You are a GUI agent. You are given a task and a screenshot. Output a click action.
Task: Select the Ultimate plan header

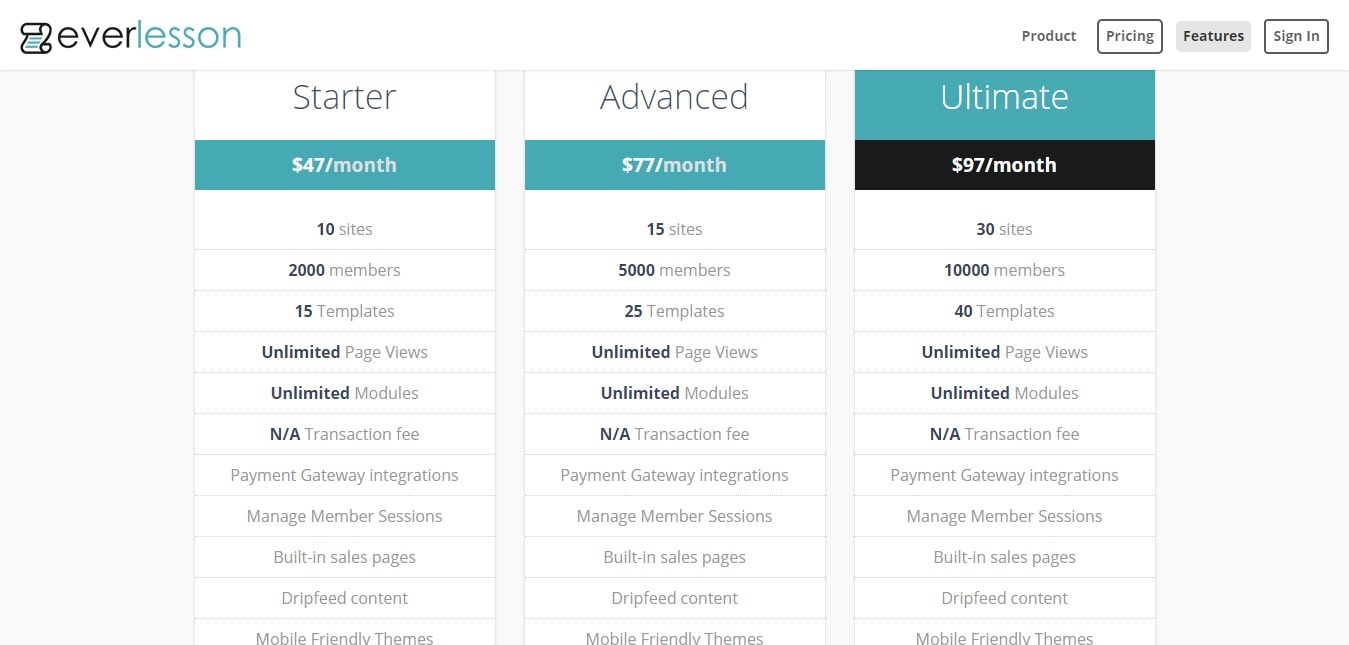(1004, 104)
